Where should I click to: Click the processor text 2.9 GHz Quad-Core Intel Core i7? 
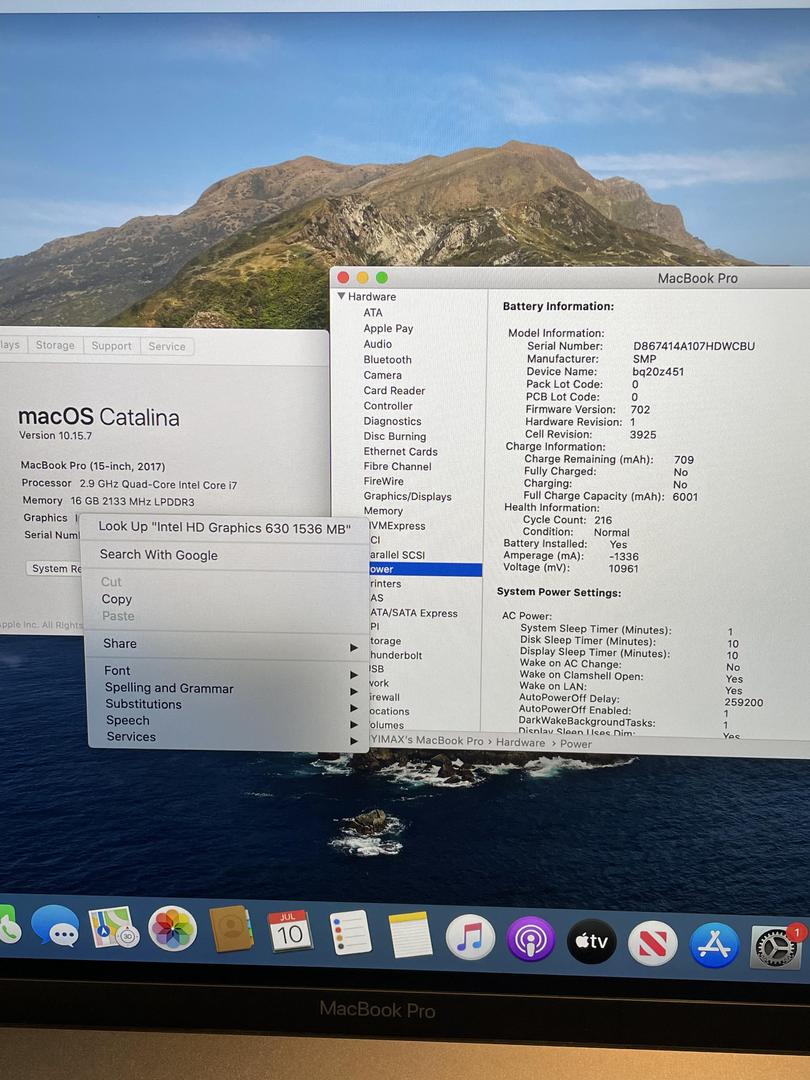tap(158, 484)
